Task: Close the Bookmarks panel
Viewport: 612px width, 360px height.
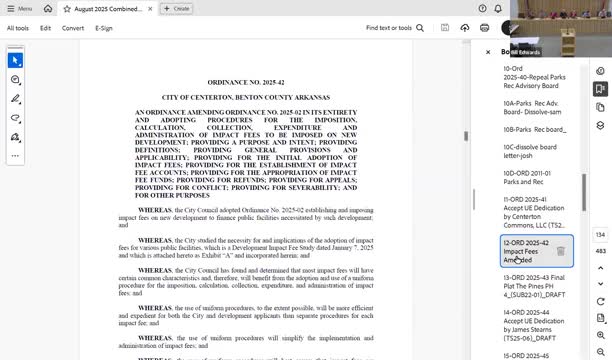Action: point(488,52)
